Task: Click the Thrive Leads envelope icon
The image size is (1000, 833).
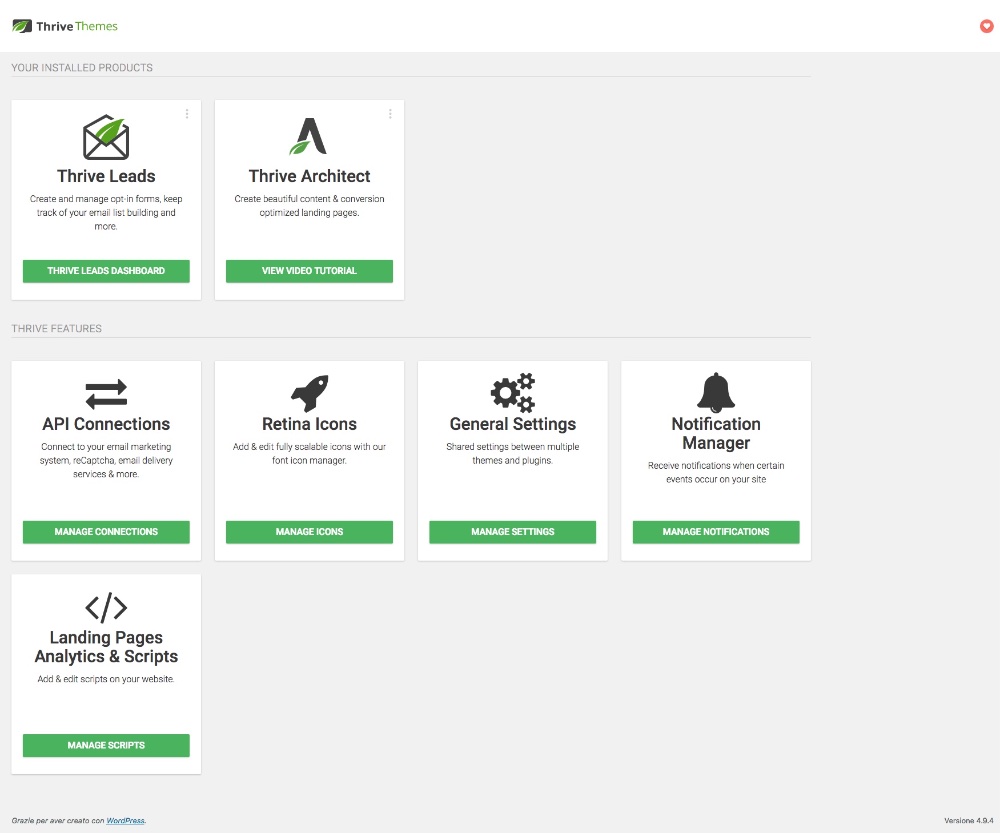Action: [x=106, y=137]
